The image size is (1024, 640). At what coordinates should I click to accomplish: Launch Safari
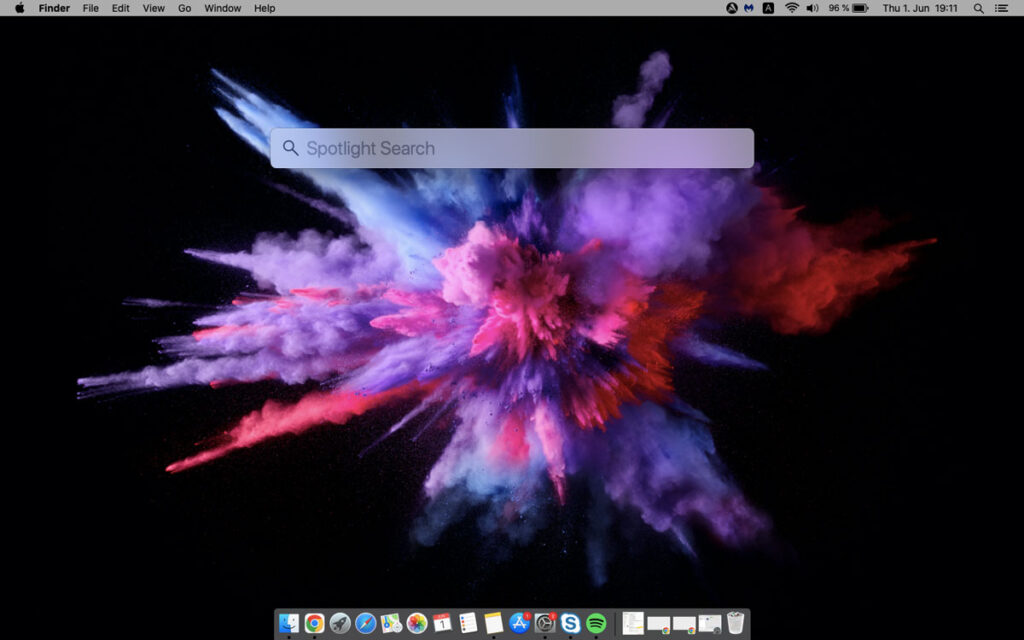(x=364, y=621)
